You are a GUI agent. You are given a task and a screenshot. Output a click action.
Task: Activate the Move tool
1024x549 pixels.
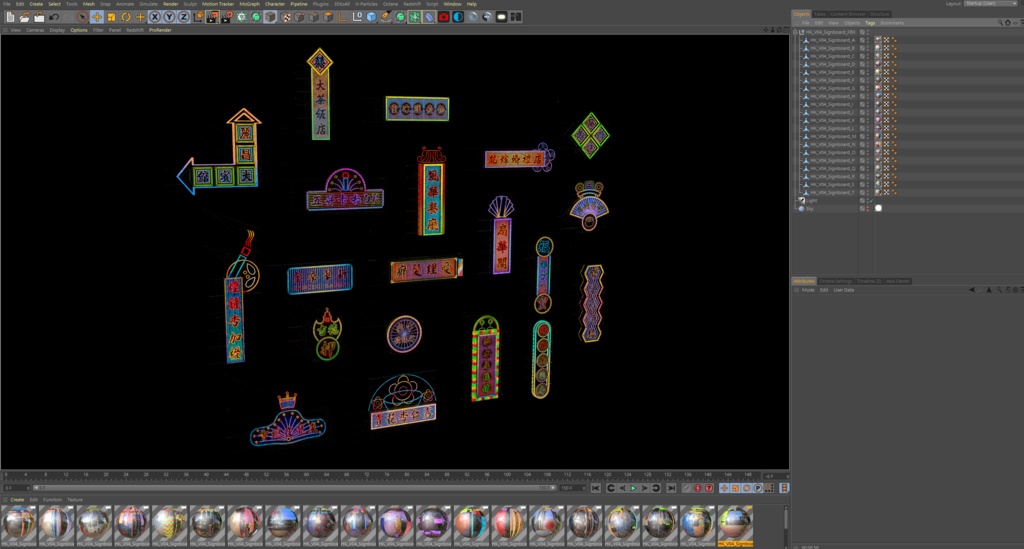[x=97, y=17]
